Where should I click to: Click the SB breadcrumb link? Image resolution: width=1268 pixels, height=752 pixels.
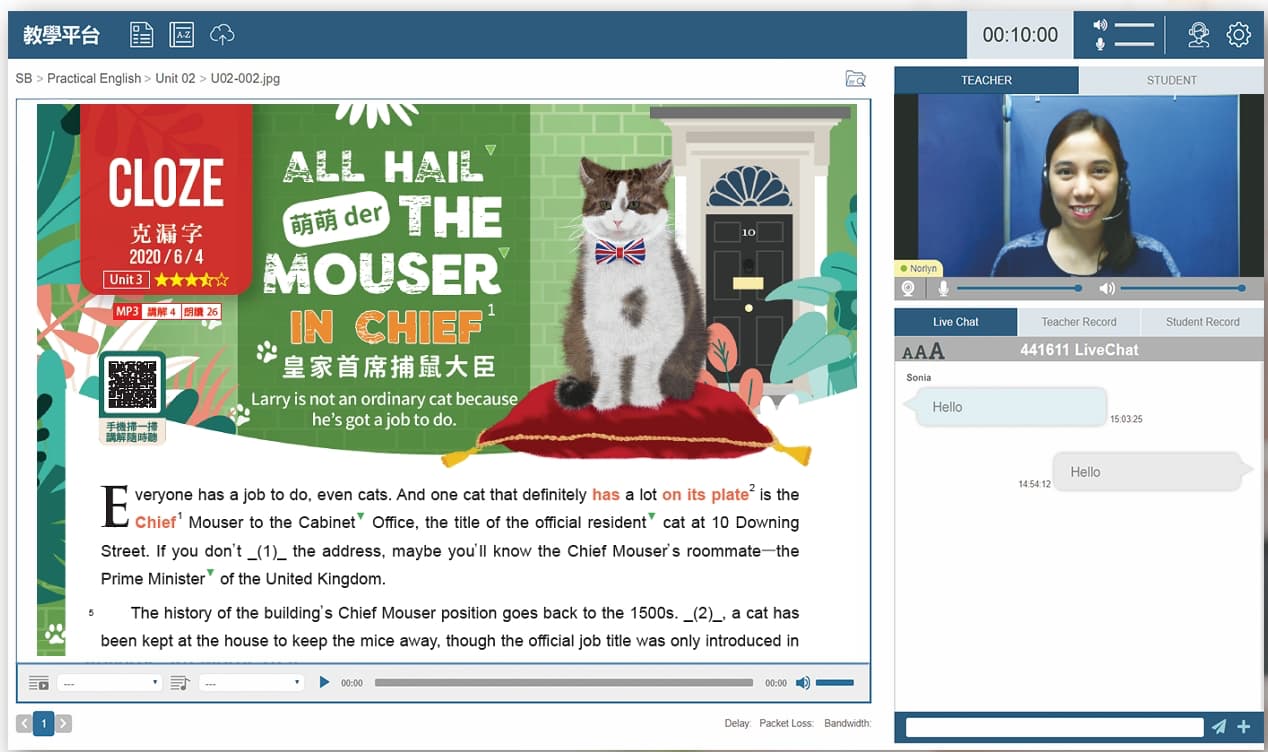(x=24, y=78)
